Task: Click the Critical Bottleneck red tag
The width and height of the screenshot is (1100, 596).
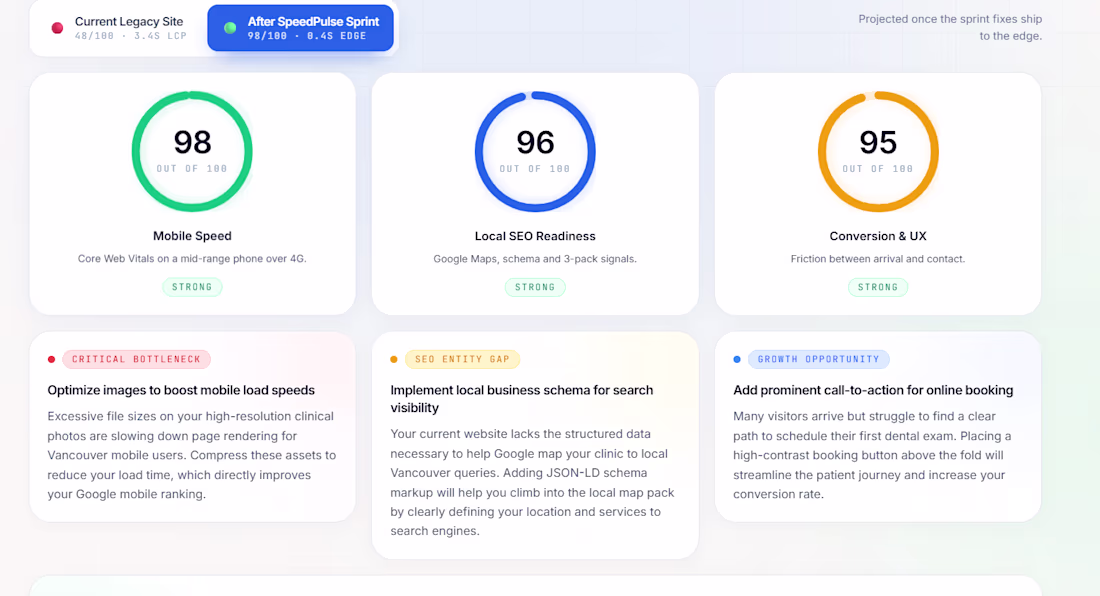Action: click(136, 359)
